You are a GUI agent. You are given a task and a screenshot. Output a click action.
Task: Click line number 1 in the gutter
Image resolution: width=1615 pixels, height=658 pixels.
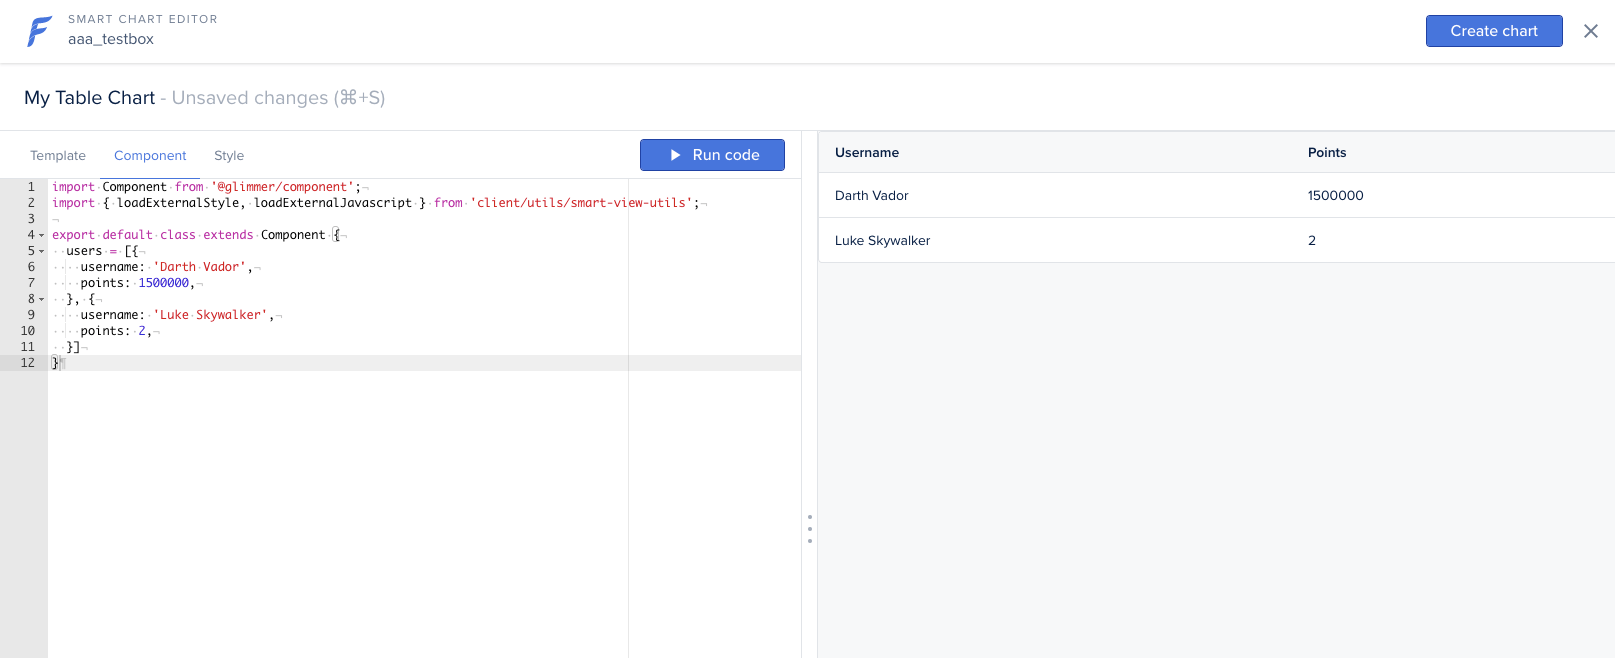point(31,187)
